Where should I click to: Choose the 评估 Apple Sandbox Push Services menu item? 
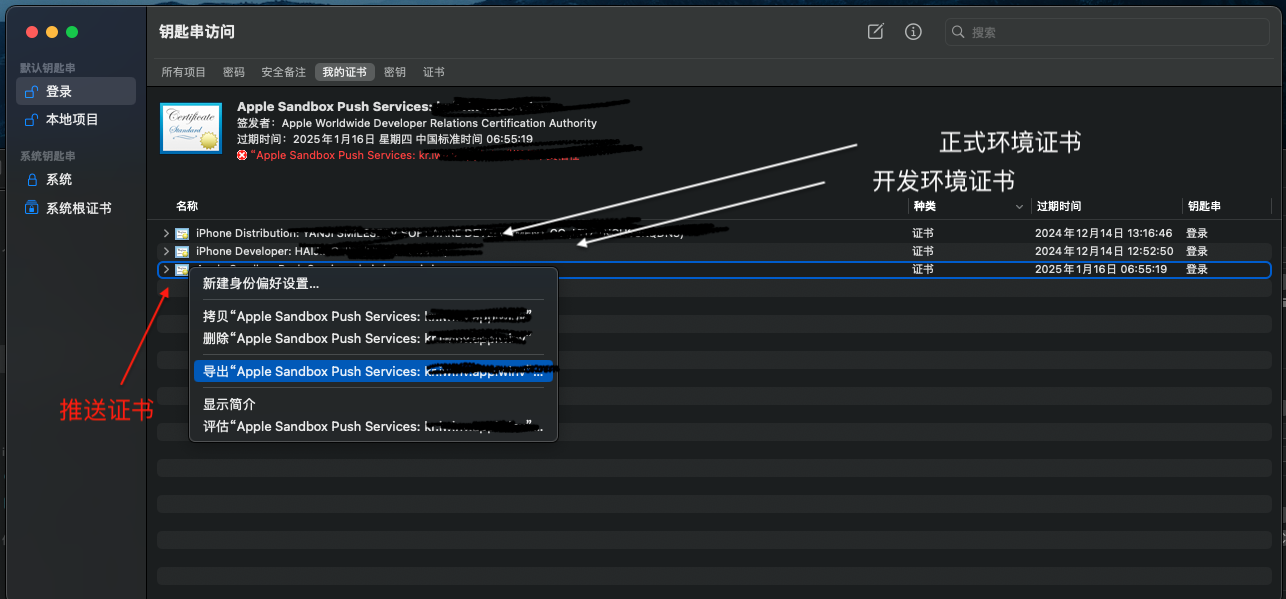[372, 426]
